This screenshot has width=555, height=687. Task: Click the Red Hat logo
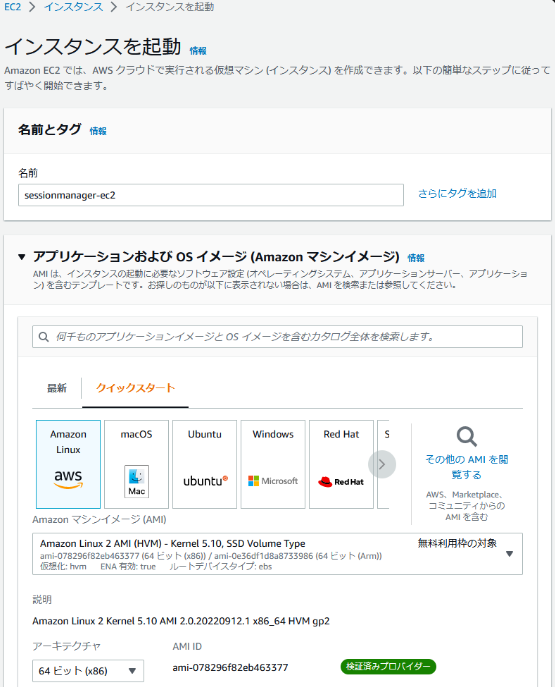tap(341, 482)
